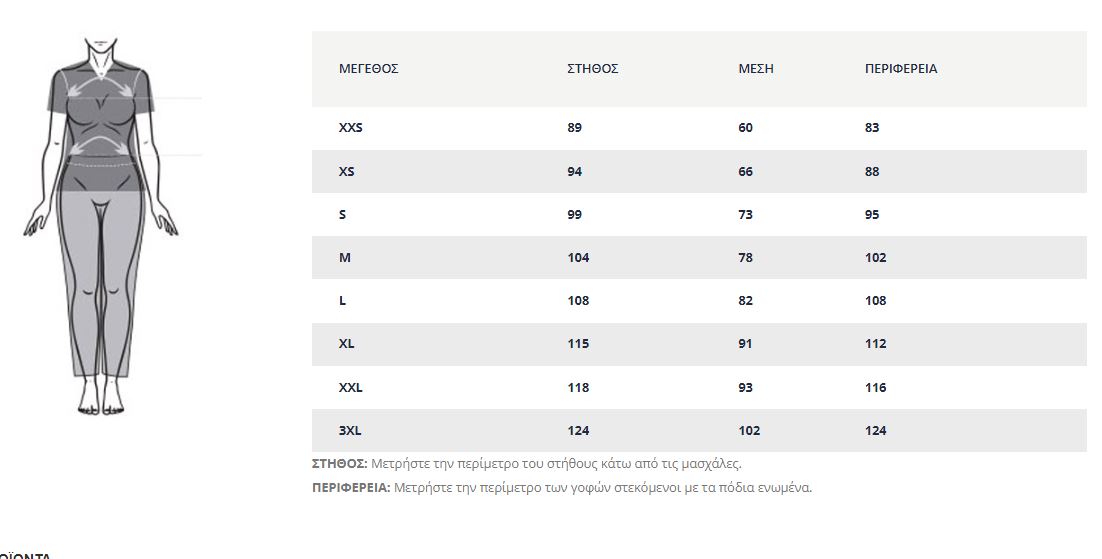
Task: Click the ΜΕΣΗ column header
Action: coord(756,69)
